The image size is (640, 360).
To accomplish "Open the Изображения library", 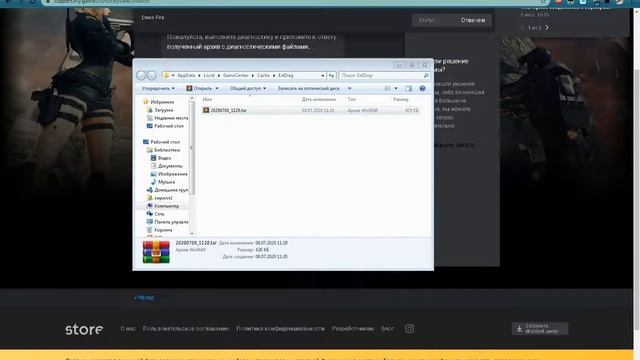I will pos(169,174).
